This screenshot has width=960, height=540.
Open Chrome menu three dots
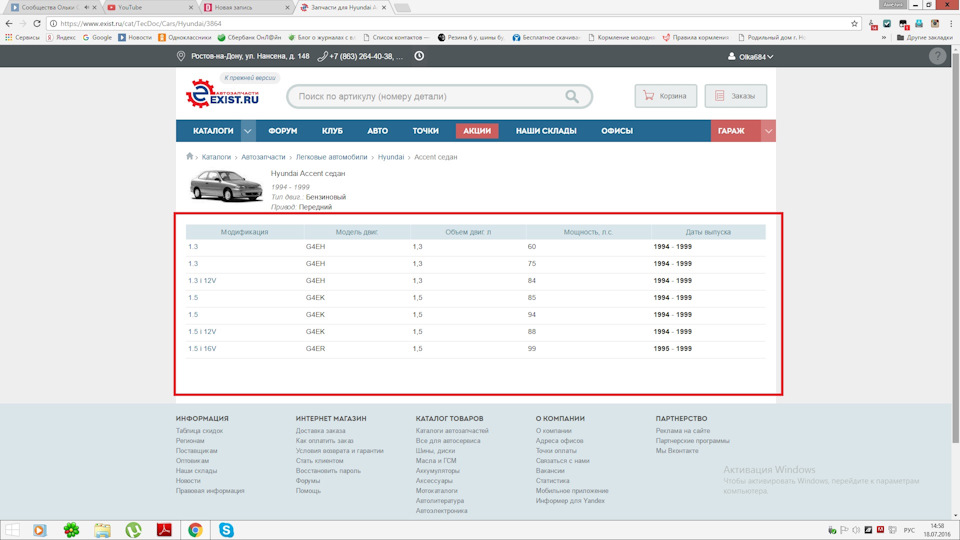[x=951, y=23]
